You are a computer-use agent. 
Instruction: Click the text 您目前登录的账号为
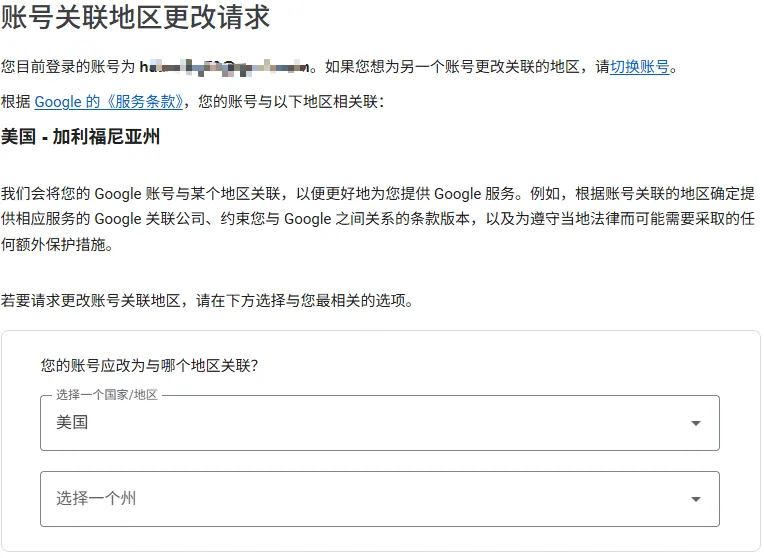click(x=68, y=66)
